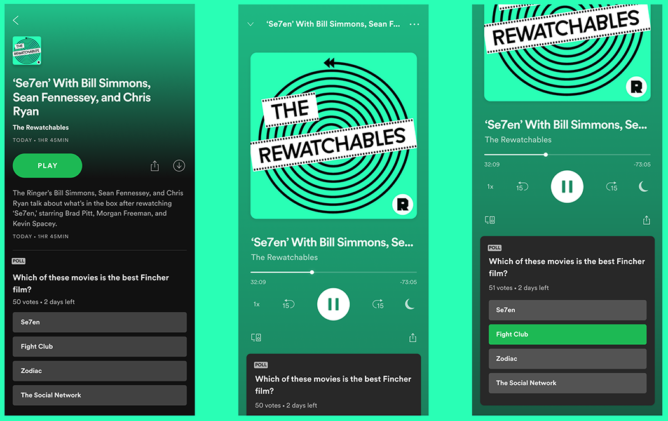668x421 pixels.
Task: Click progress bar in middle player
Action: [x=334, y=272]
